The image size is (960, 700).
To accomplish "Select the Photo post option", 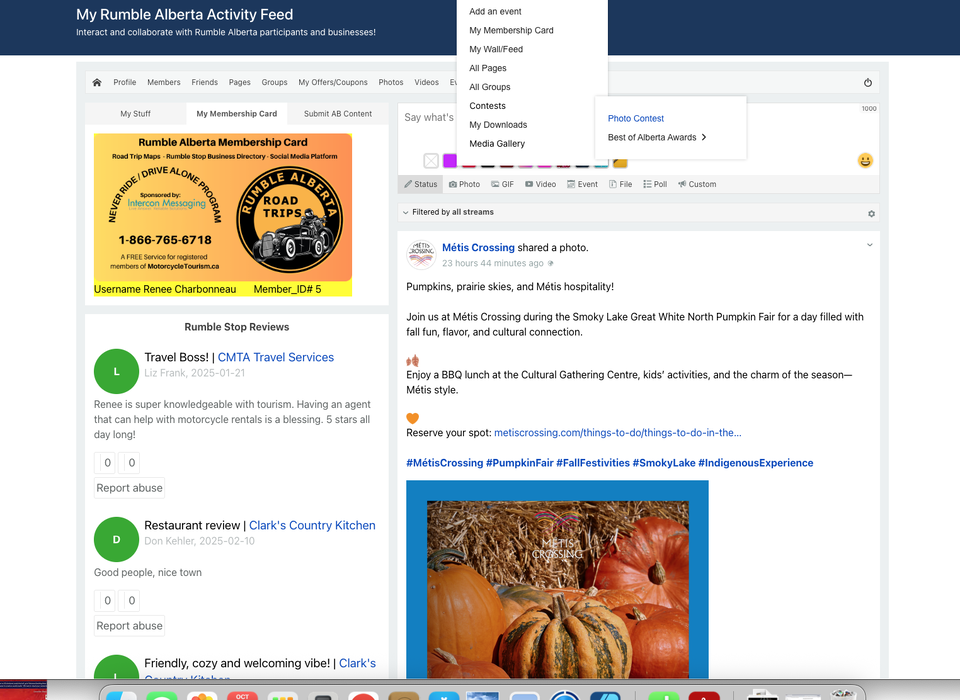I will (464, 185).
